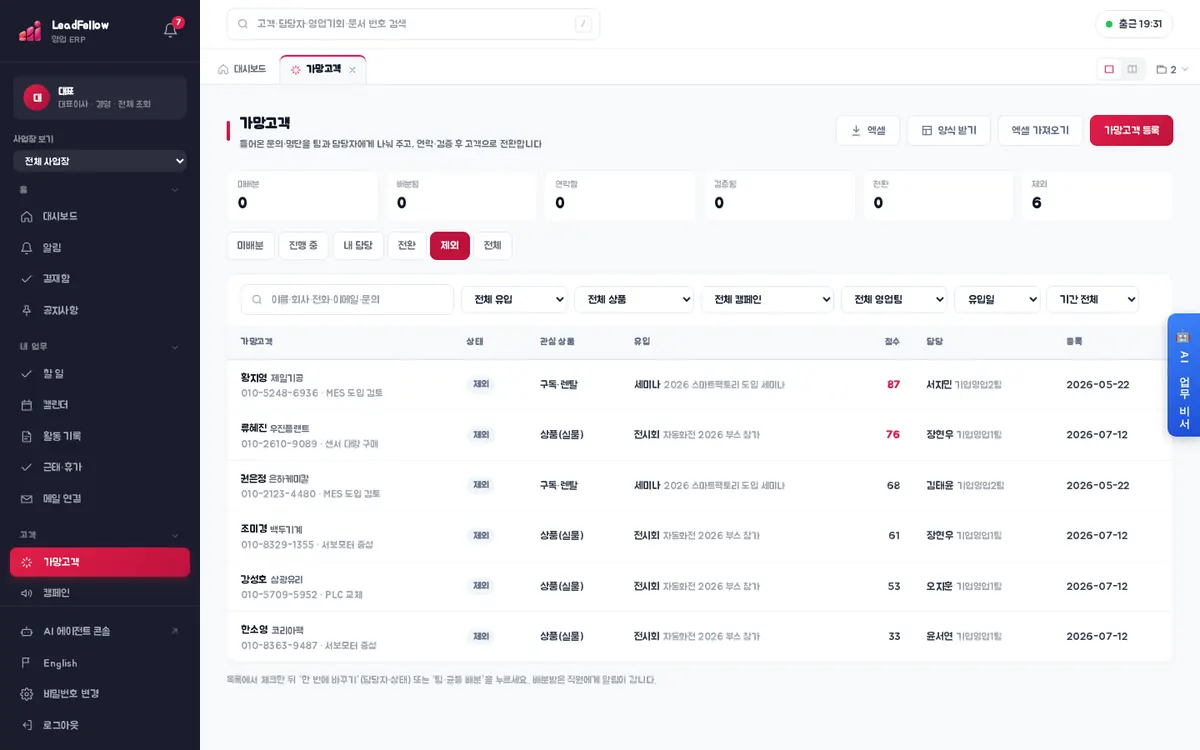
Task: Show 내 담당 prospects only
Action: (358, 246)
